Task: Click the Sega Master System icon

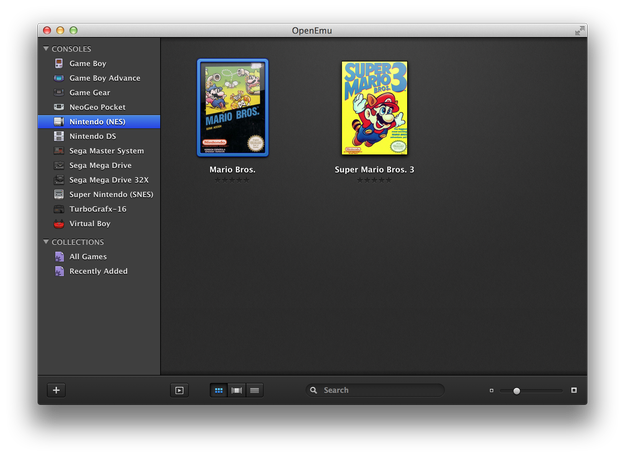Action: point(59,151)
